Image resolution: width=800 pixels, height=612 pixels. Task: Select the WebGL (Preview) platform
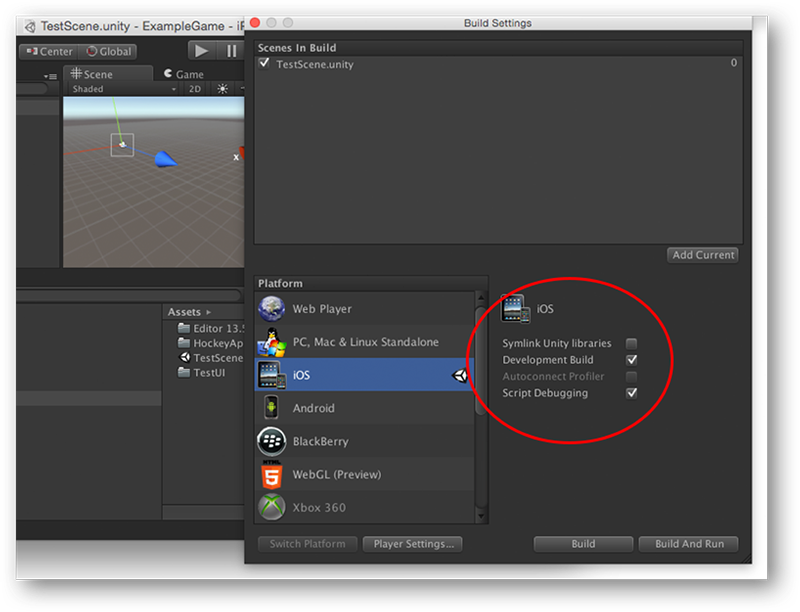tap(364, 474)
